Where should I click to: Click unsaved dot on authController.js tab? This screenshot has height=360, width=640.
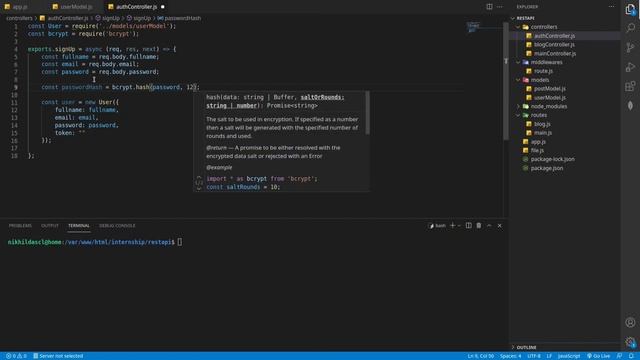(x=162, y=7)
